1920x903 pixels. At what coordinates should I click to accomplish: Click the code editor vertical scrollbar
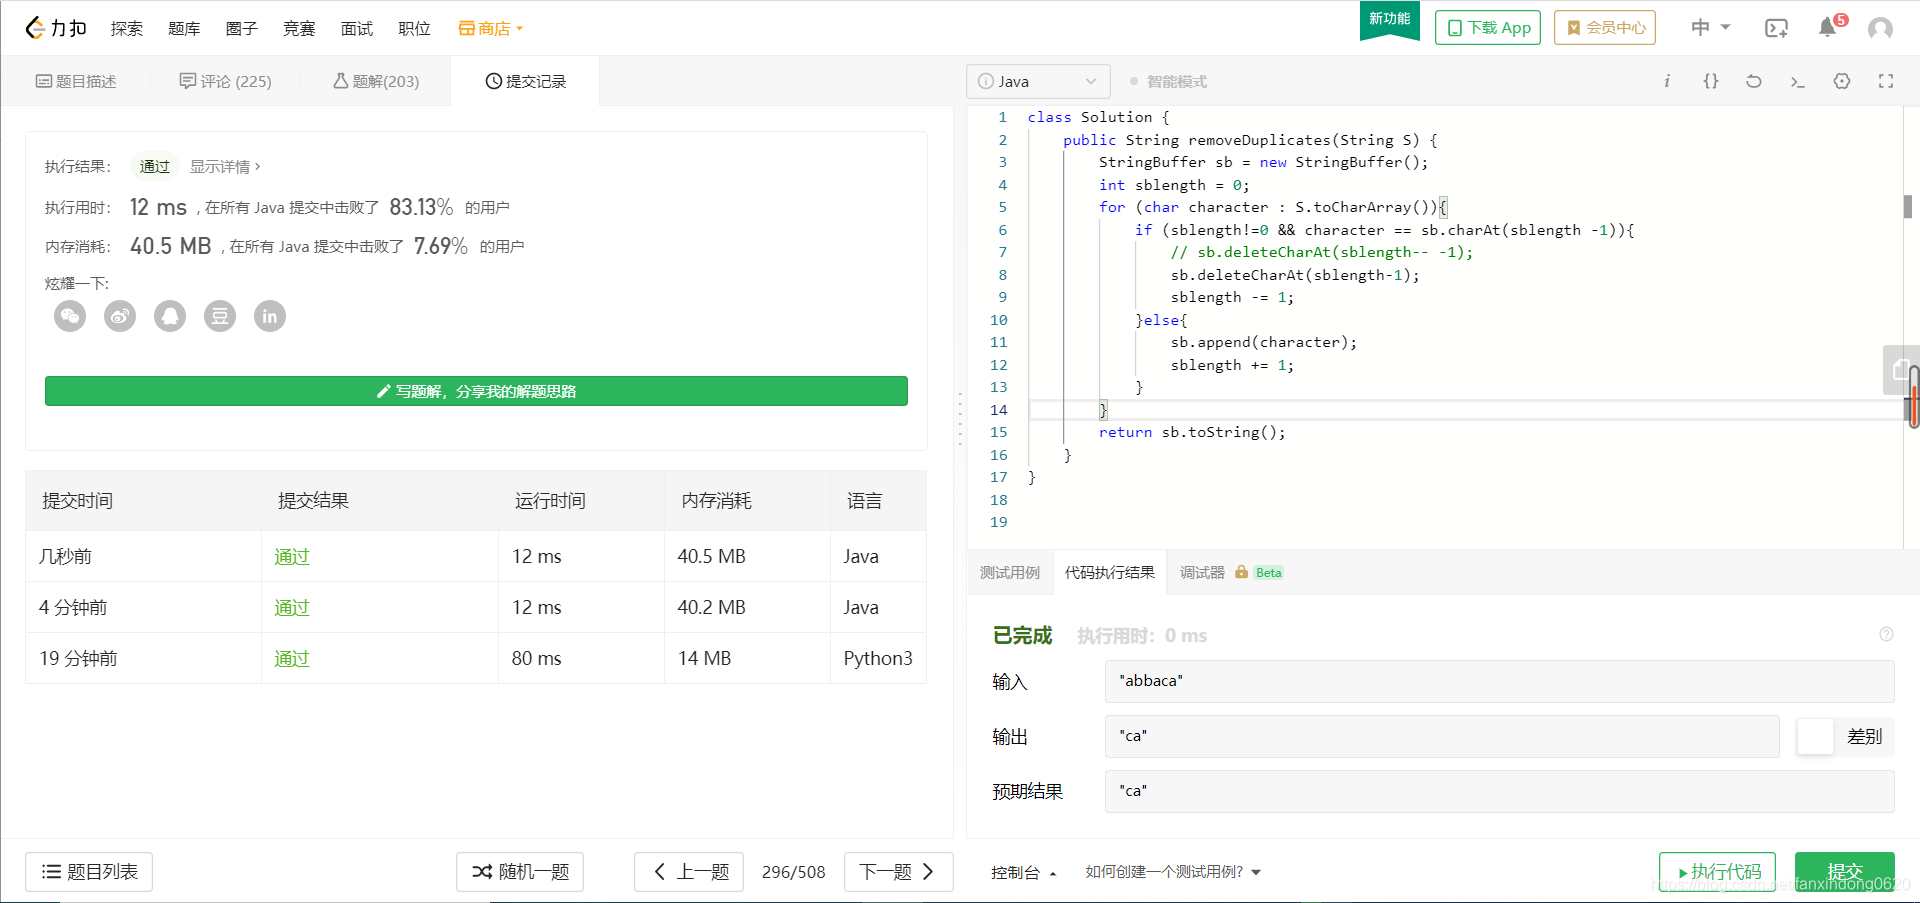coord(1908,206)
